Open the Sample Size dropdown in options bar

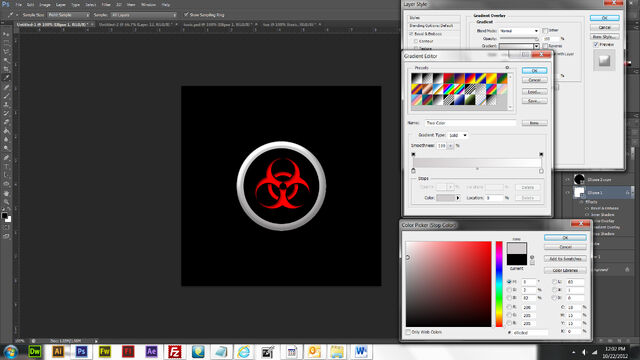pos(68,15)
